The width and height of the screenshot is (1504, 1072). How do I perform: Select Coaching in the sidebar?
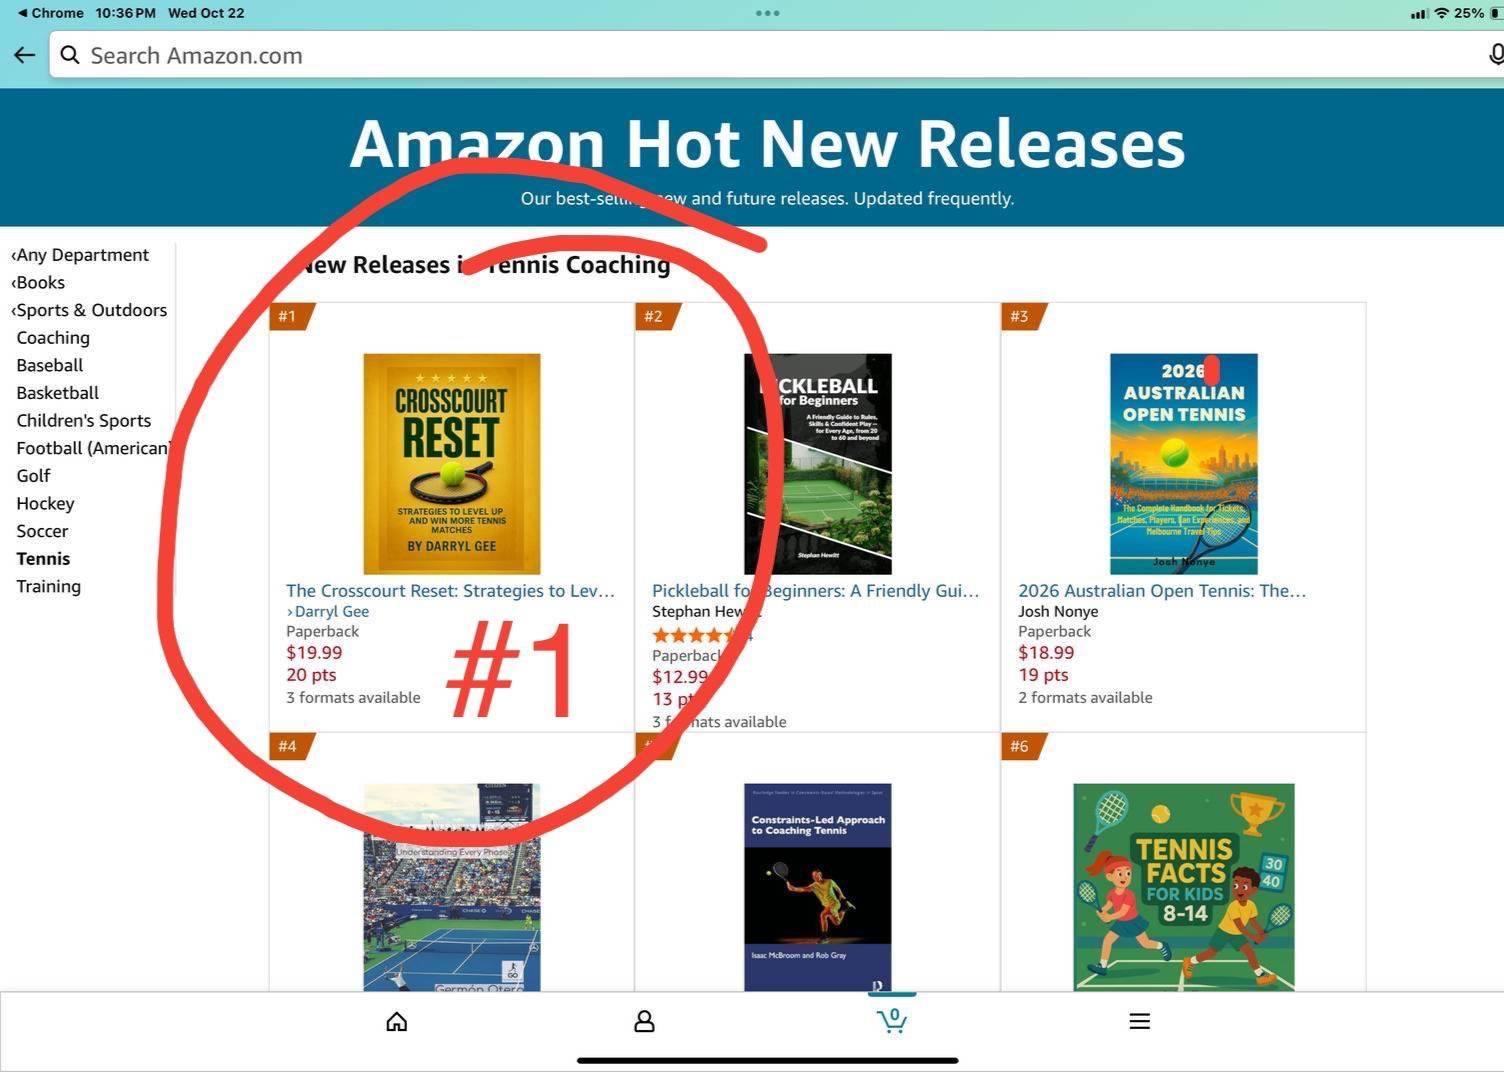(53, 338)
